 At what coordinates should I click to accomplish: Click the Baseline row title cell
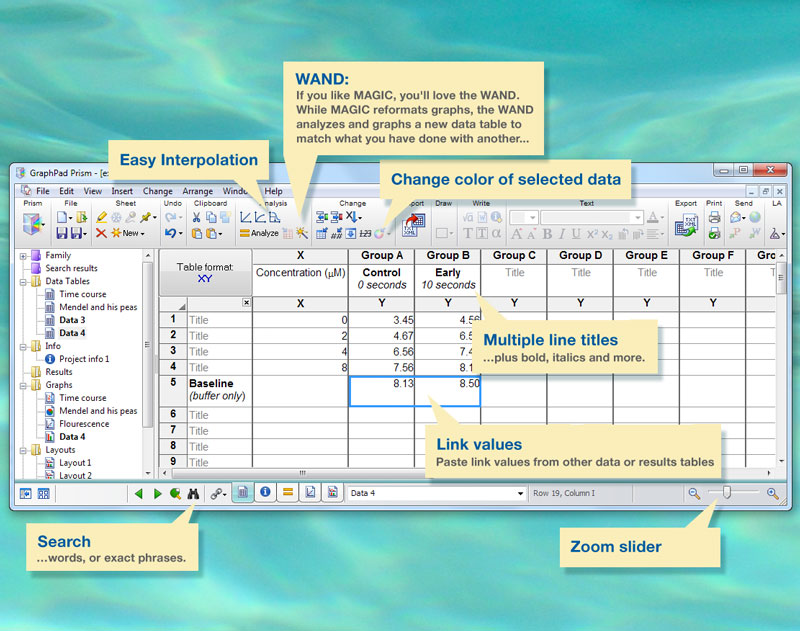point(220,390)
